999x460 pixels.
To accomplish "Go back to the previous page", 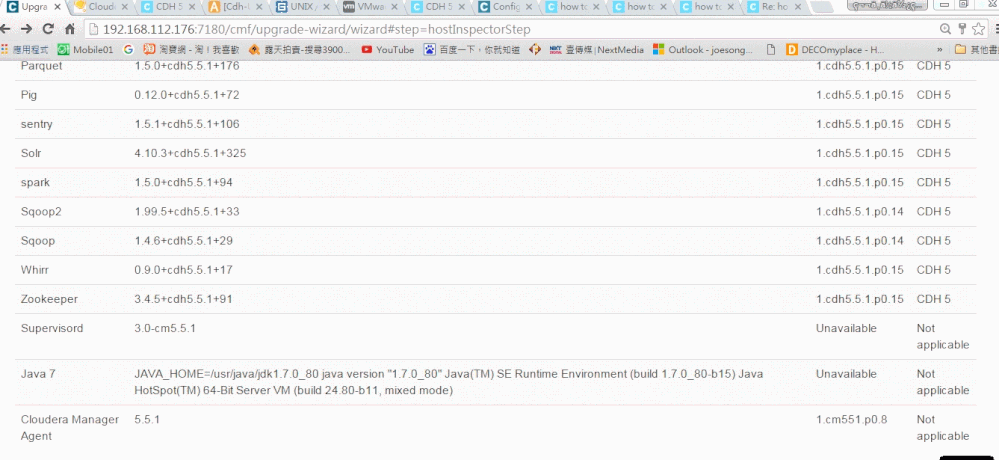I will [6, 29].
